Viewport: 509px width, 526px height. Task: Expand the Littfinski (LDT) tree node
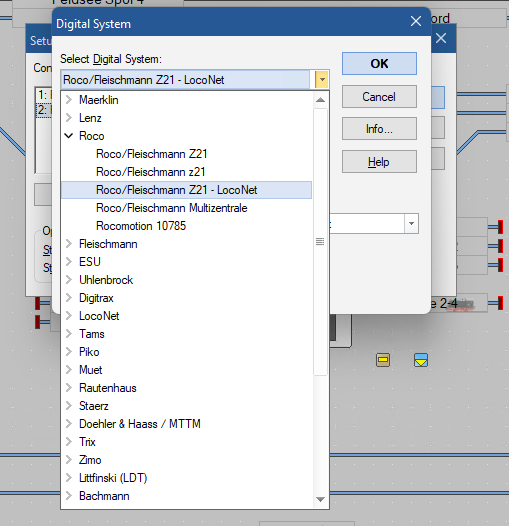(69, 478)
